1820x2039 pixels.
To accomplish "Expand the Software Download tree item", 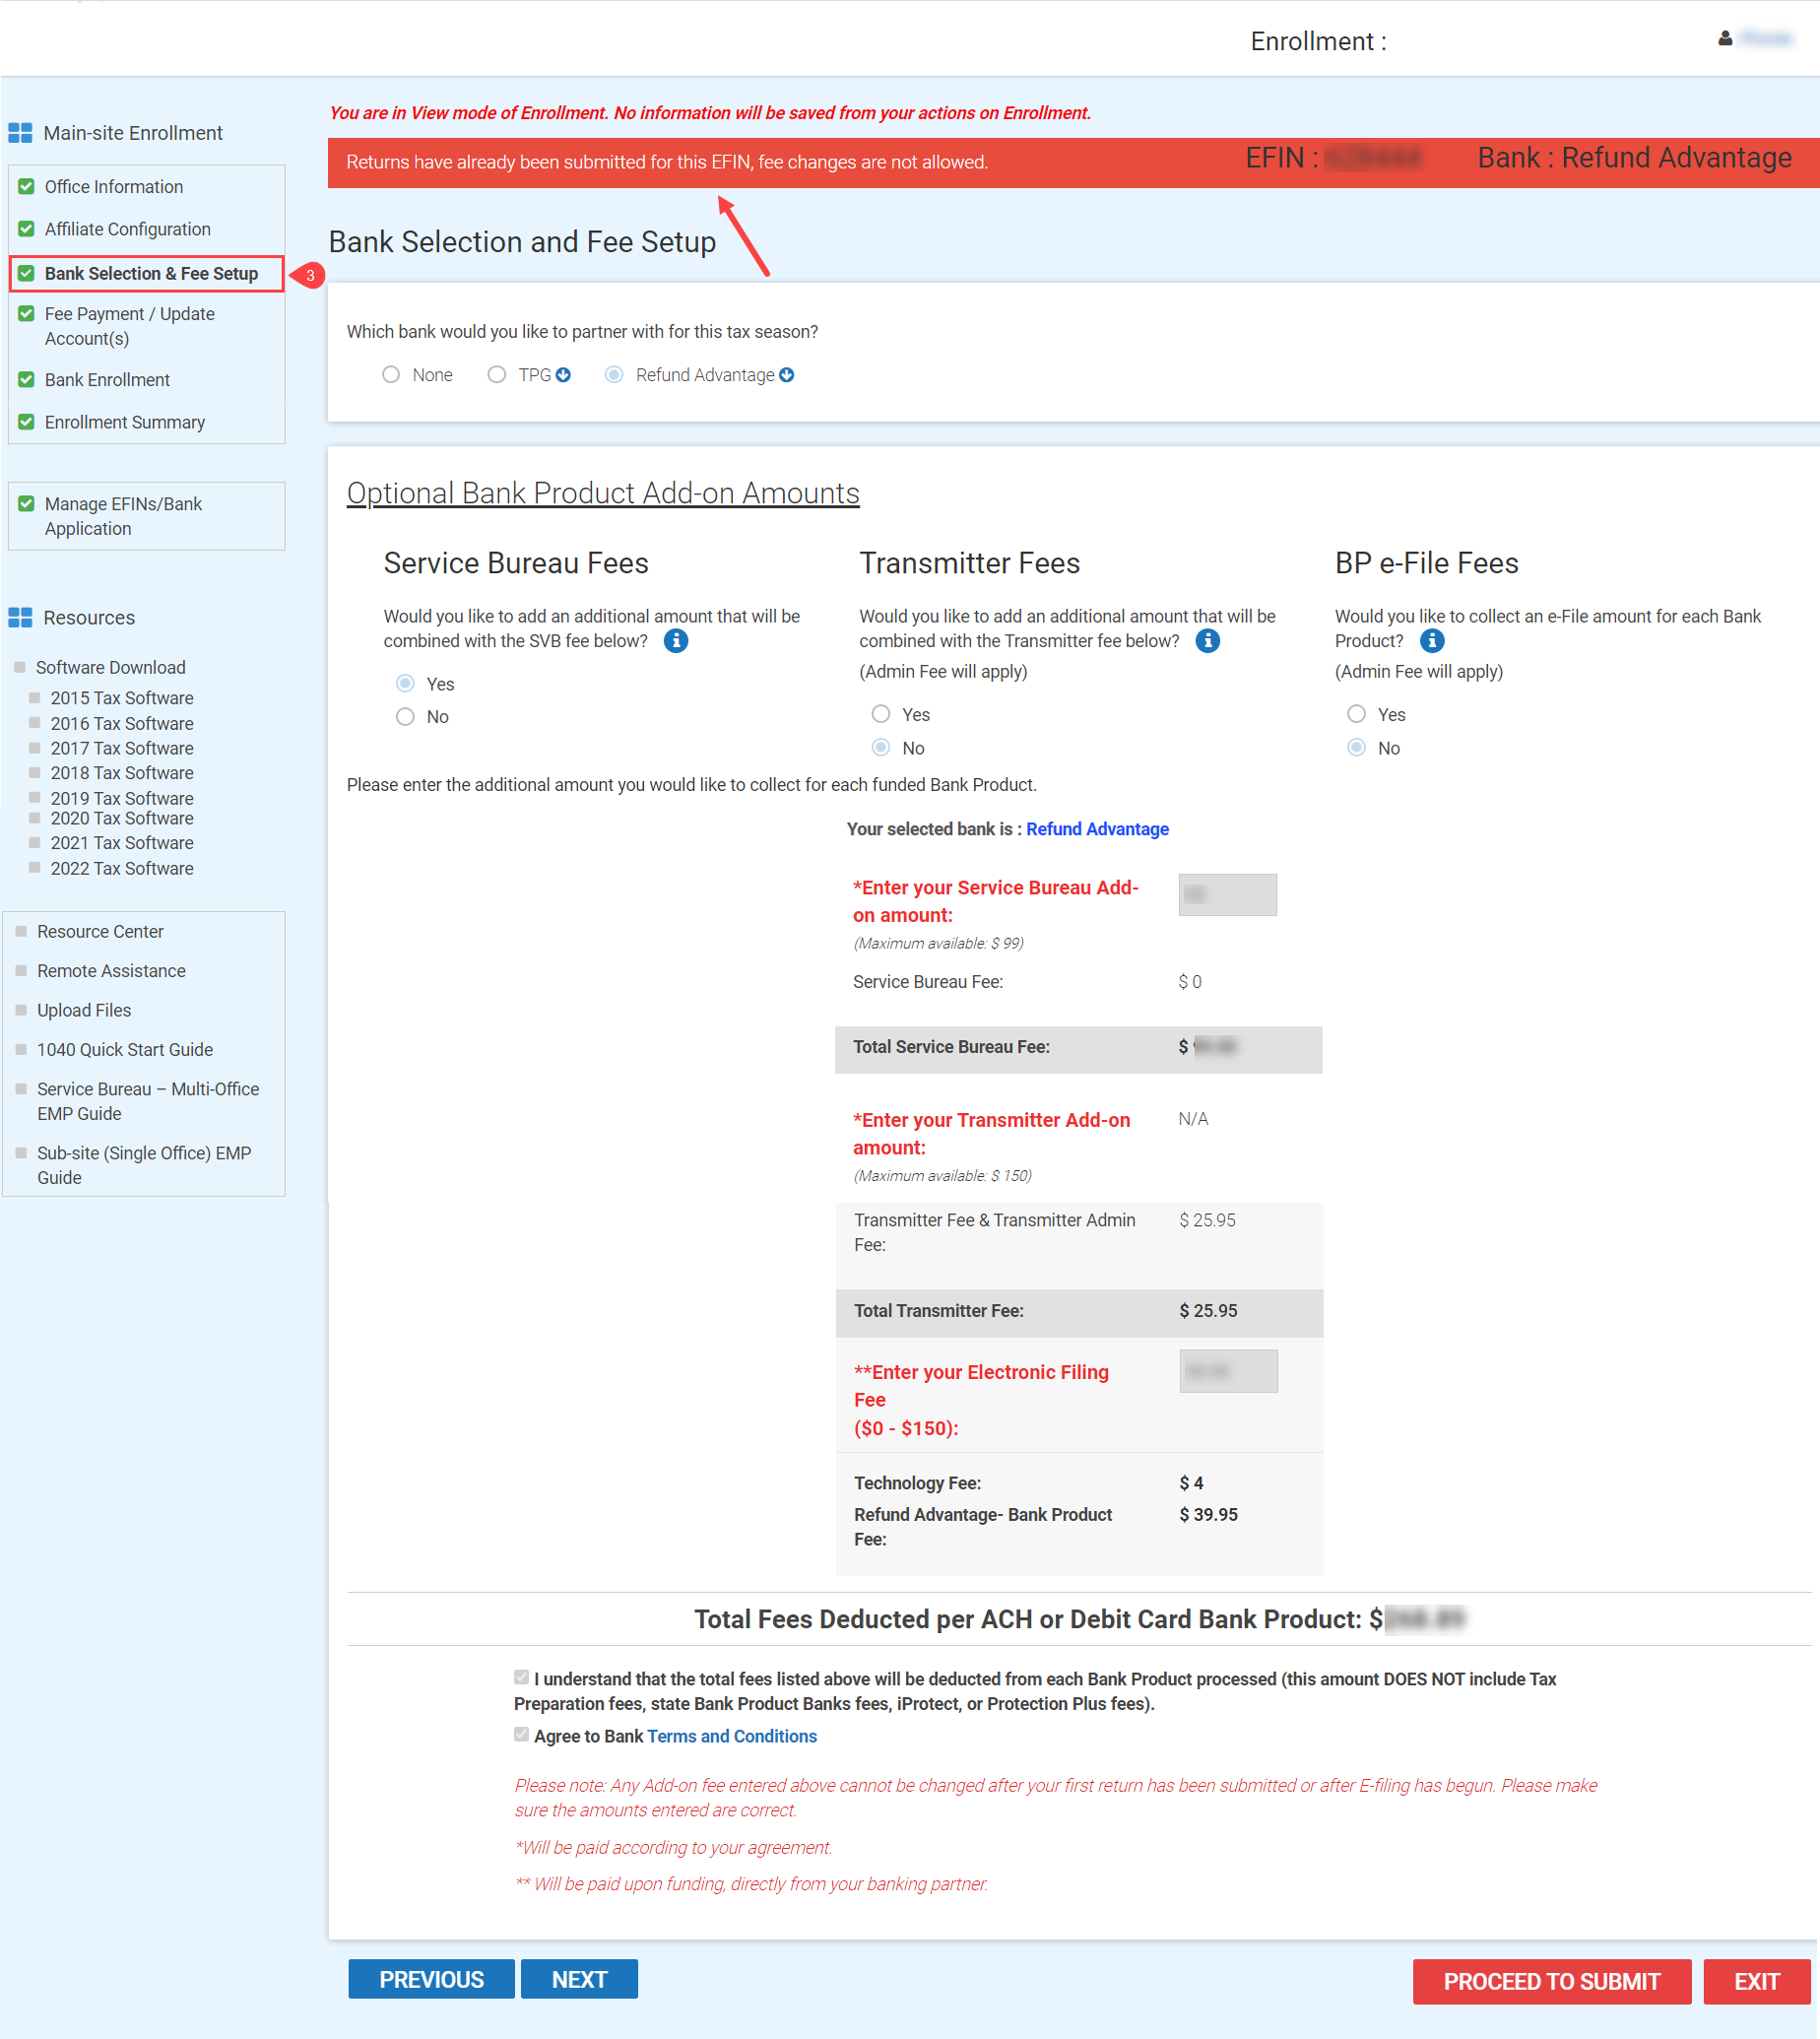I will pos(20,667).
